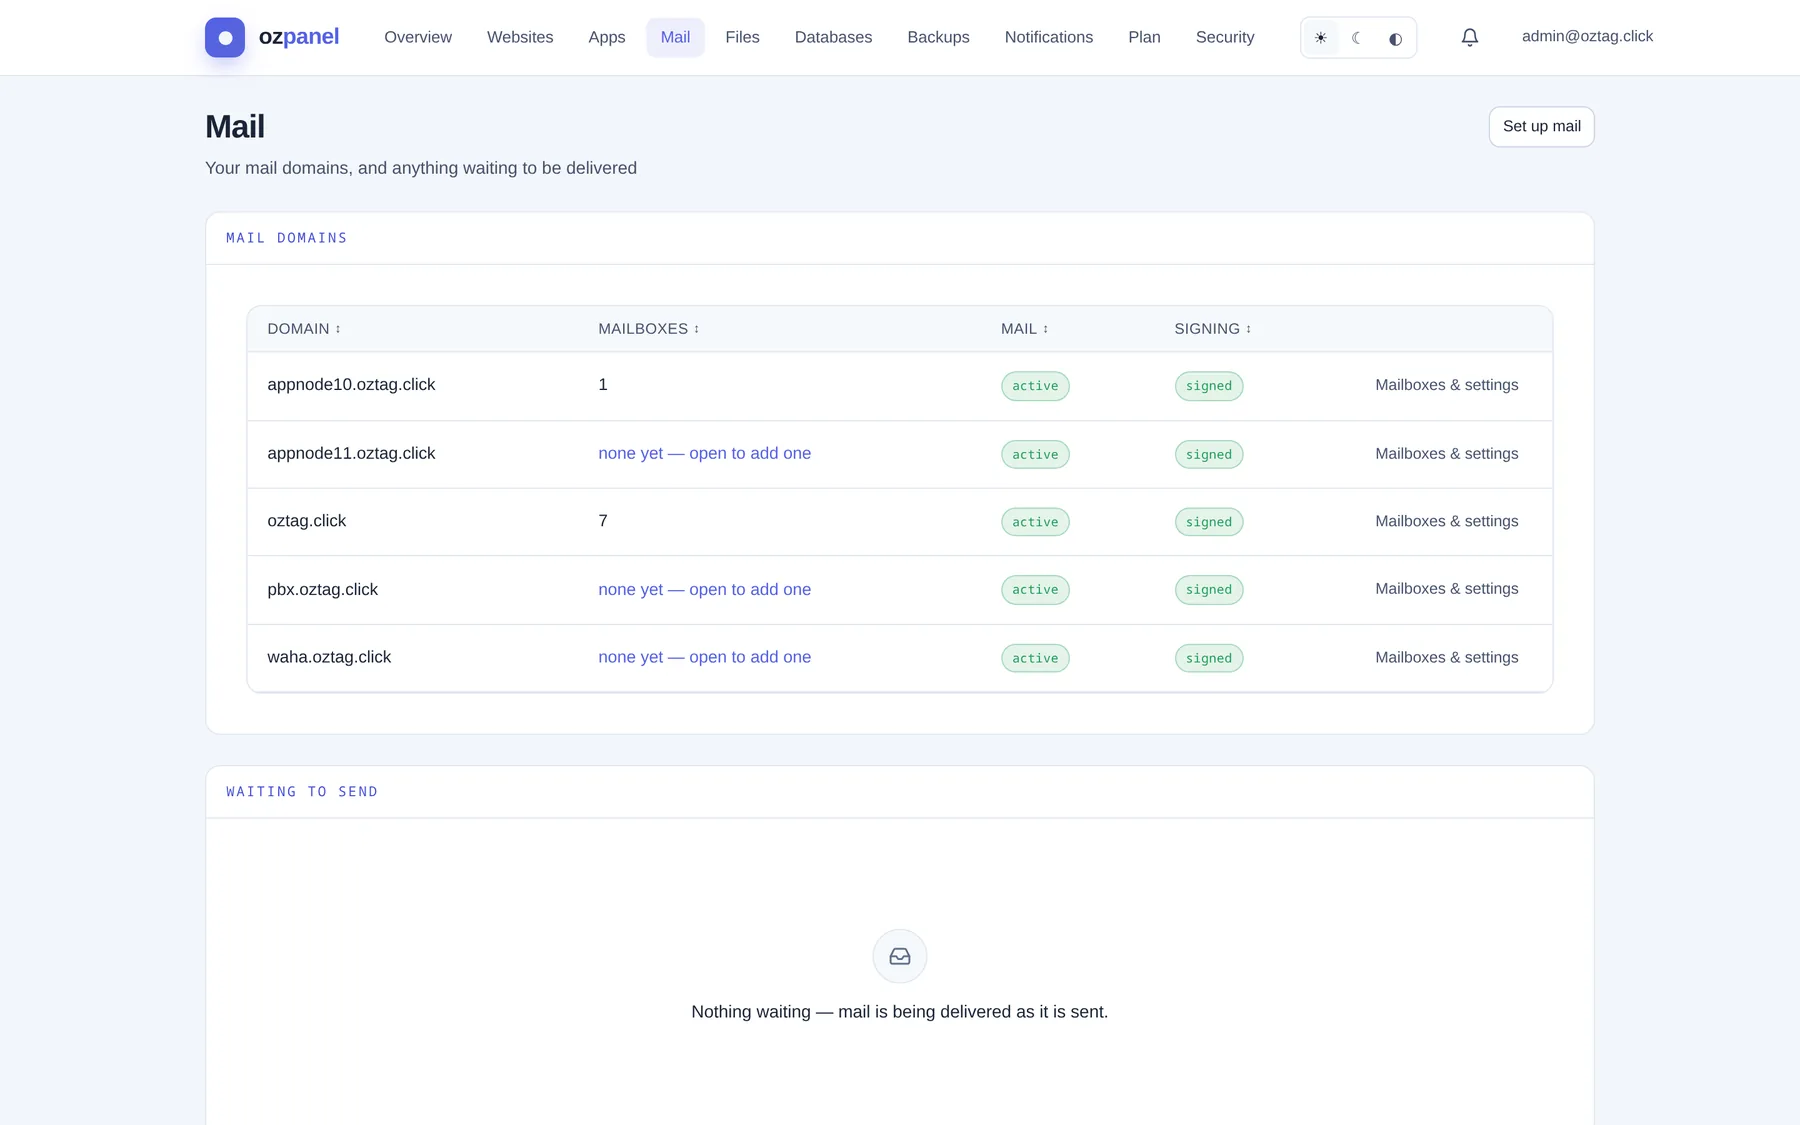Viewport: 1800px width, 1125px height.
Task: Sort table by Mailboxes column
Action: (x=649, y=329)
